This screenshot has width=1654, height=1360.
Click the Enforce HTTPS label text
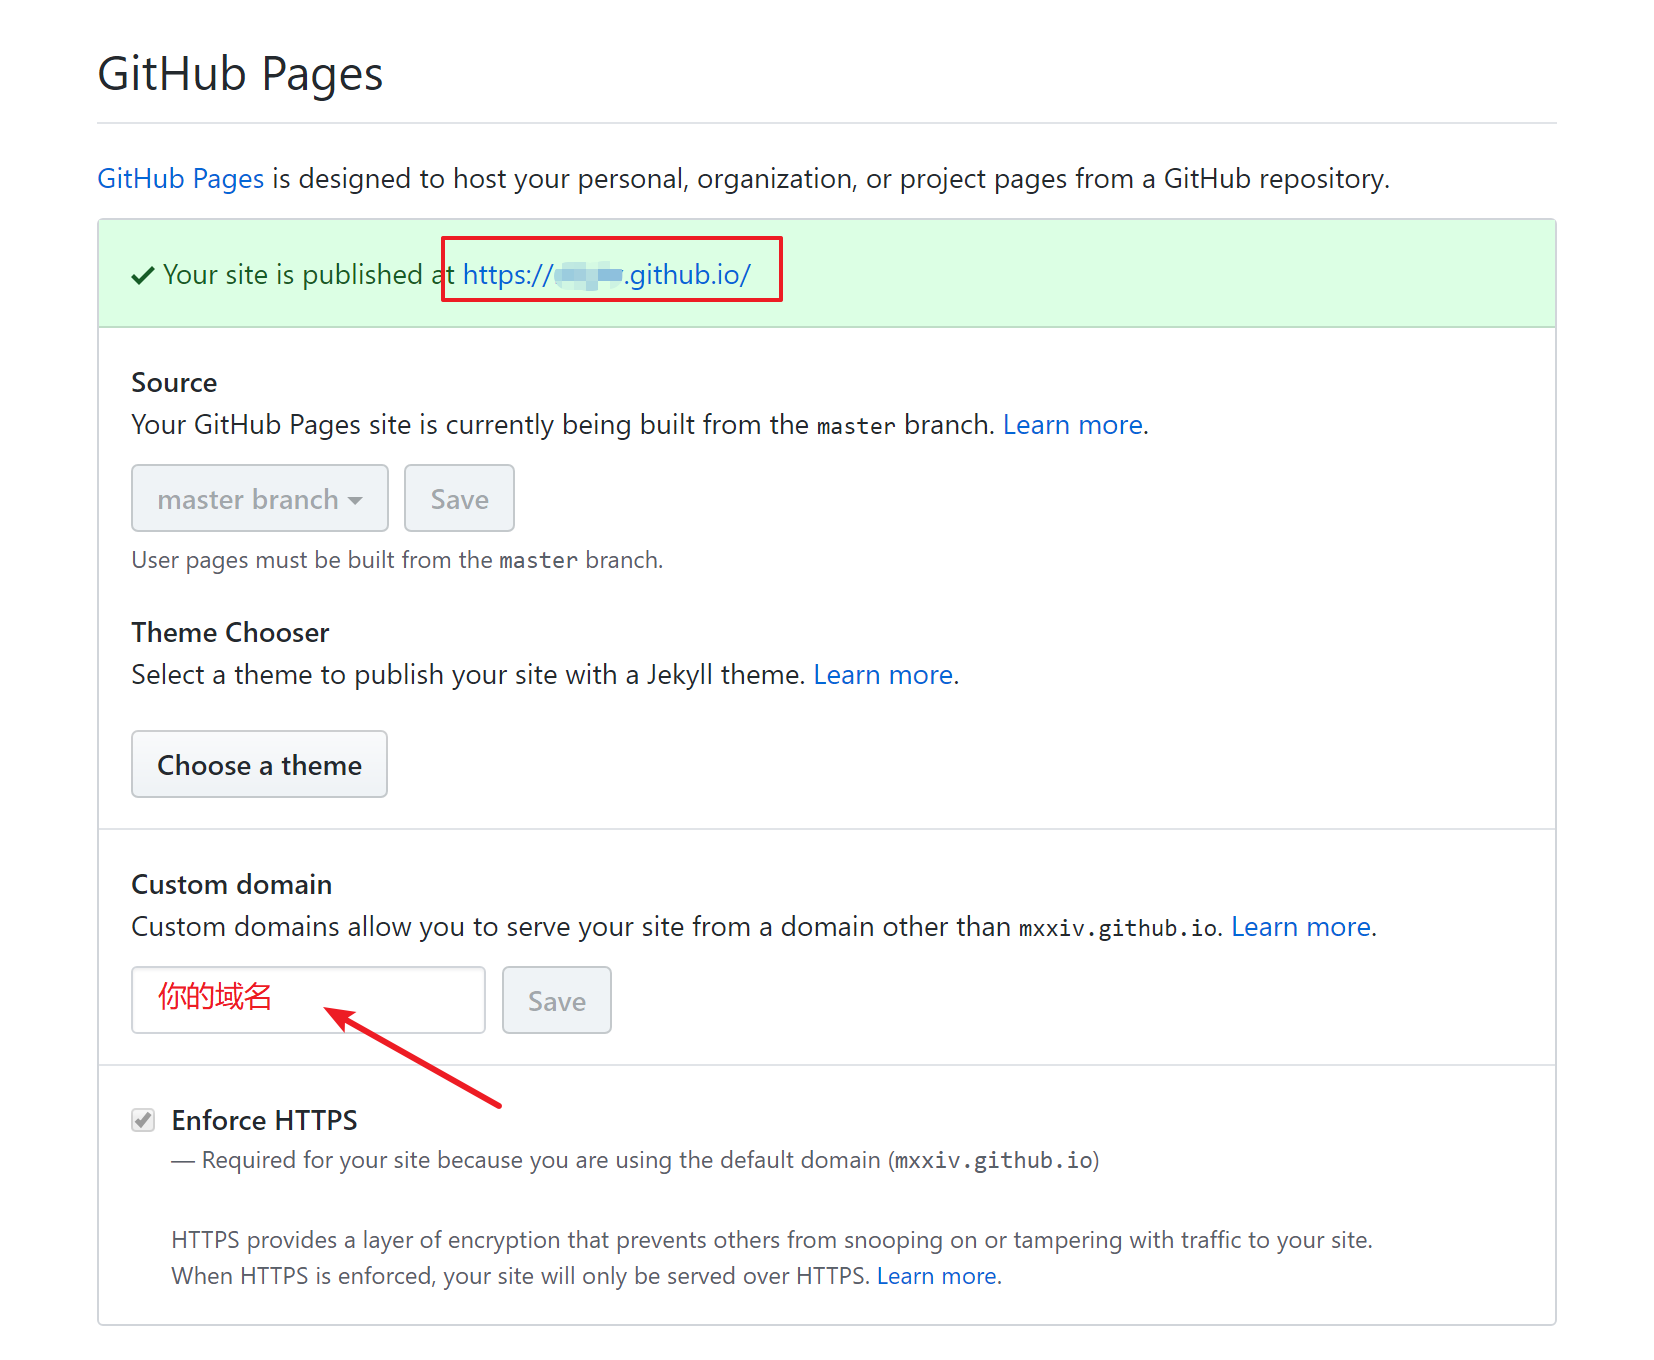click(x=264, y=1121)
